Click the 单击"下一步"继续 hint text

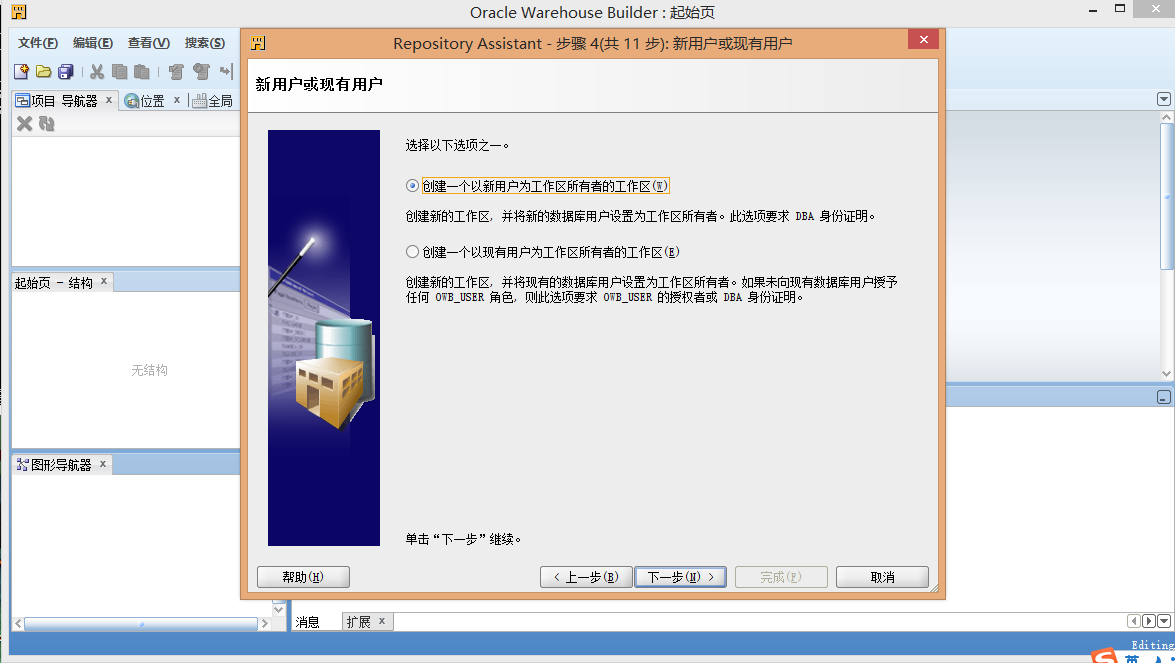click(x=463, y=539)
